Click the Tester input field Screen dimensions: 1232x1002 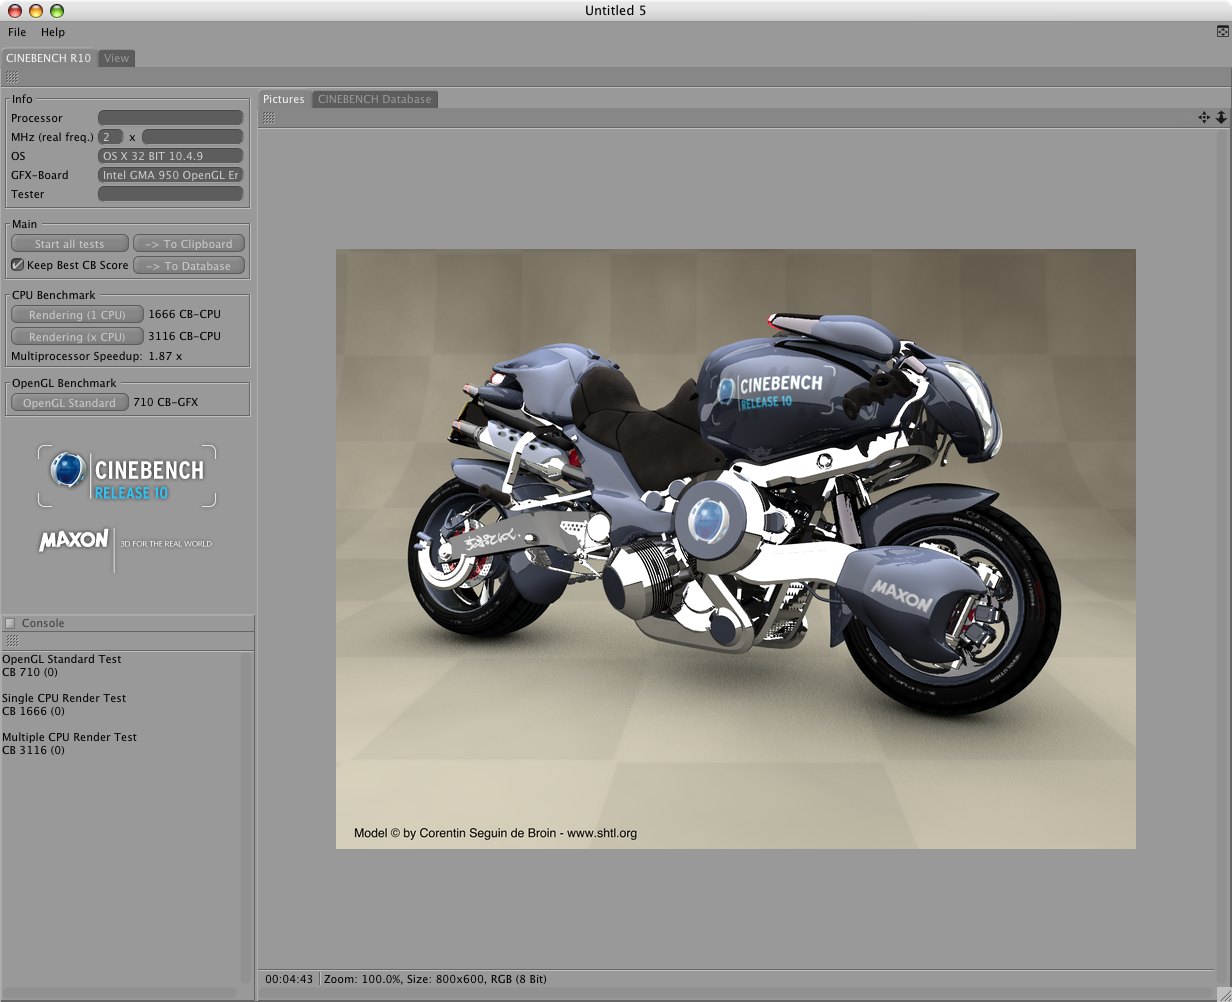tap(170, 194)
